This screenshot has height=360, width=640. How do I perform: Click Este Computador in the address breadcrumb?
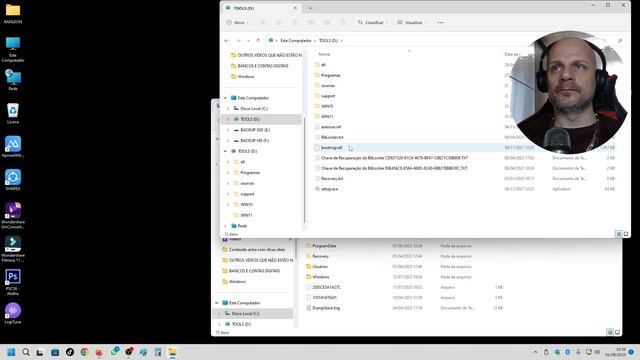click(296, 40)
